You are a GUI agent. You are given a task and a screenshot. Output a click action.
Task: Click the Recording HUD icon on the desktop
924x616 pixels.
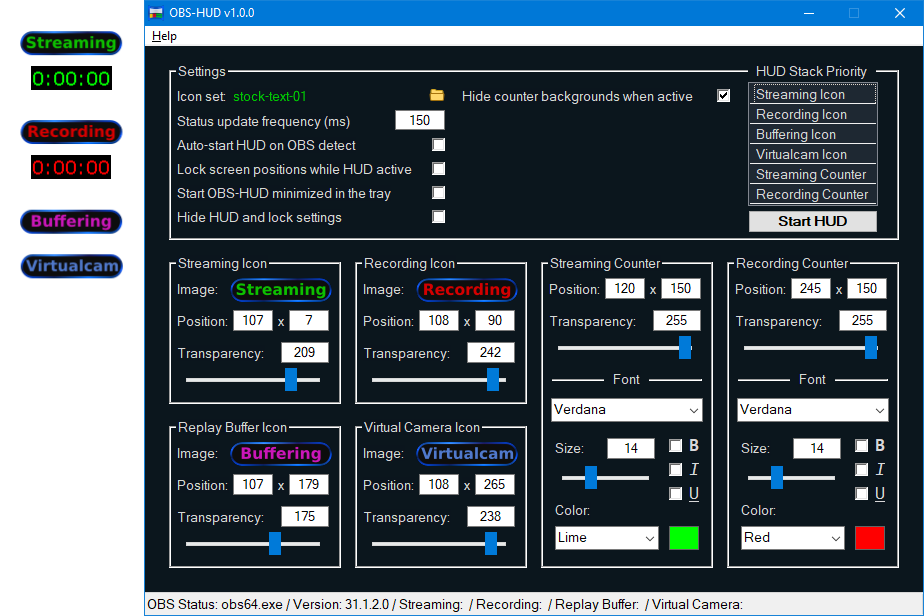[x=71, y=131]
